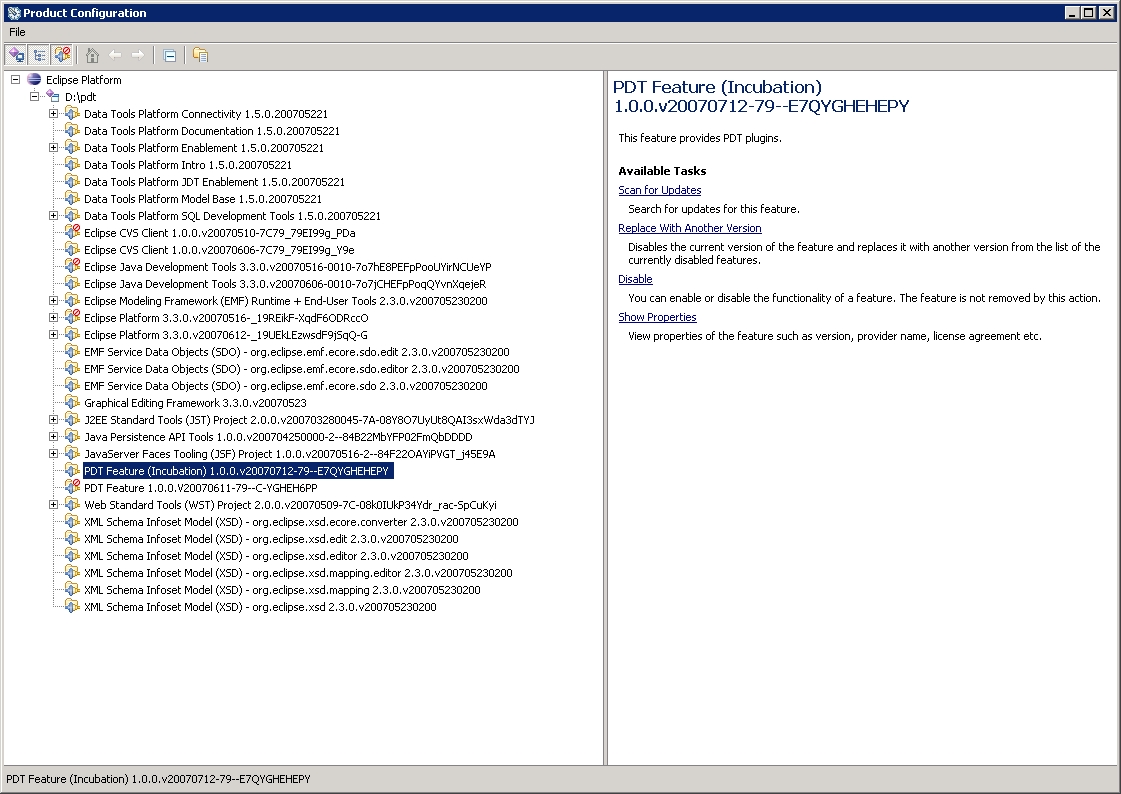Viewport: 1121px width, 794px height.
Task: Click Java Development Tools v20070606 feature icon
Action: tap(72, 284)
